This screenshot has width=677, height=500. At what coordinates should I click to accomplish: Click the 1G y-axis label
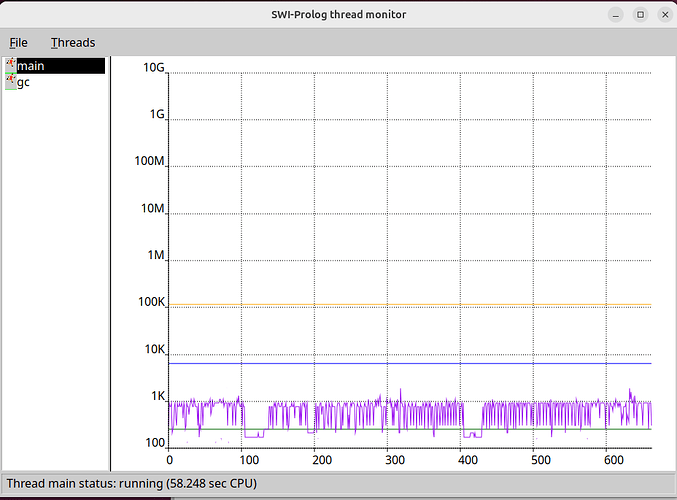(157, 114)
